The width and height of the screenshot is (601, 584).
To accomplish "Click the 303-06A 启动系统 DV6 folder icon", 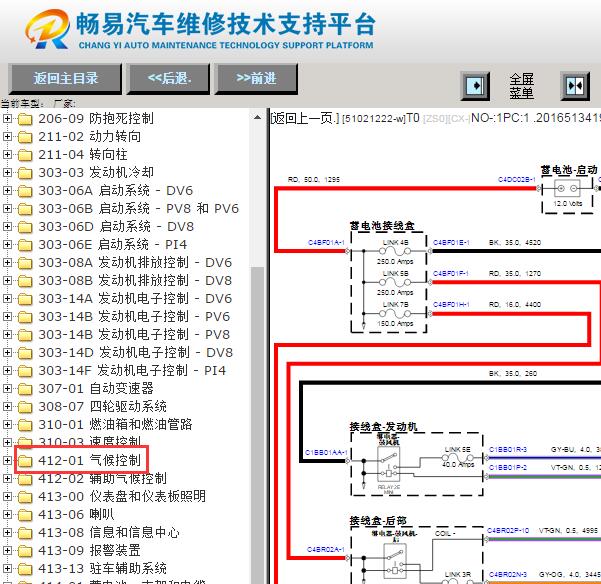I will (25, 191).
